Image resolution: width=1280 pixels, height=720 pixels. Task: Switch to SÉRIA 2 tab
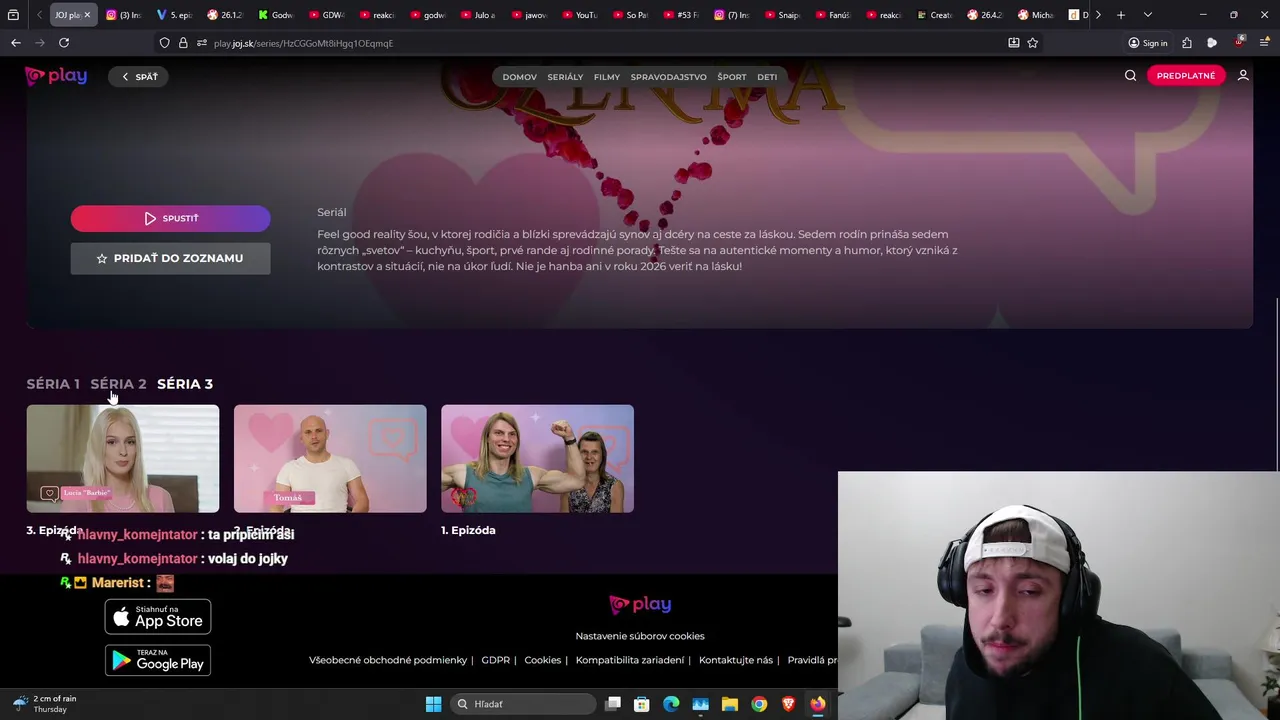coord(118,384)
